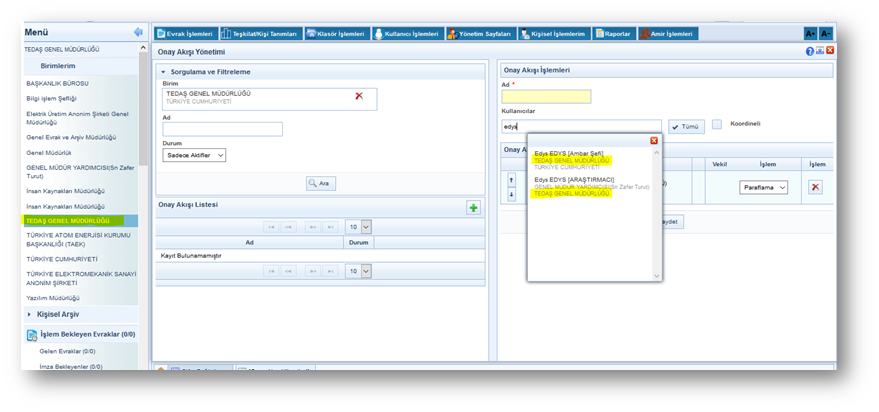879x412 pixels.
Task: Collapse the Menü sidebar with arrow icon
Action: click(x=138, y=32)
